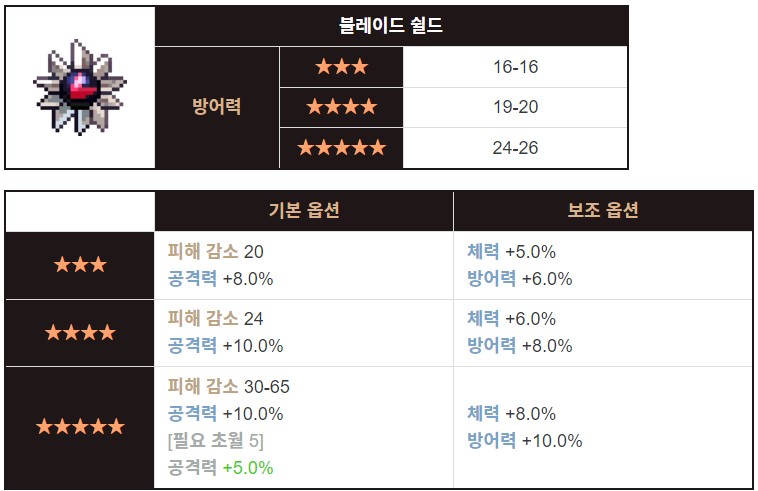Select the 기본 옵션 column header
758x491 pixels.
pos(304,210)
